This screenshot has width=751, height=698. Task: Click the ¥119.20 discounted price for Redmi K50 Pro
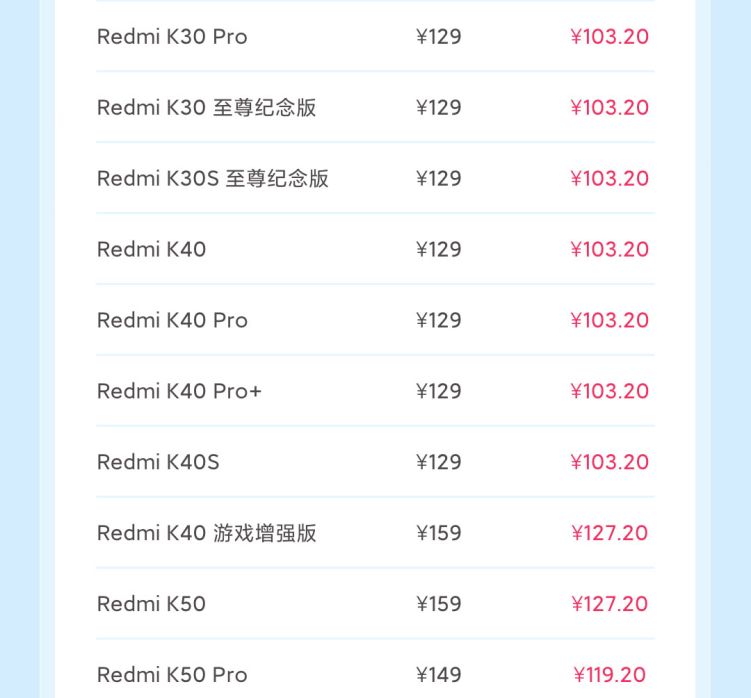pyautogui.click(x=609, y=676)
